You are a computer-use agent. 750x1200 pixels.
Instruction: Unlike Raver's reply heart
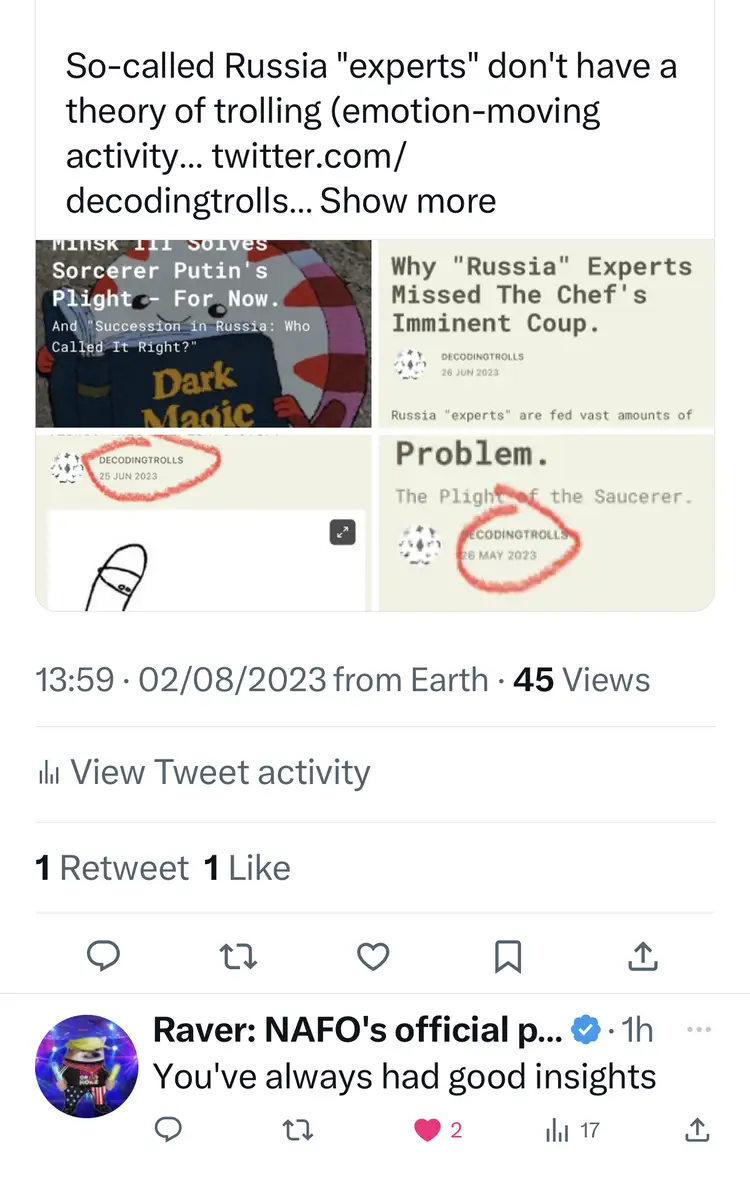click(427, 1130)
